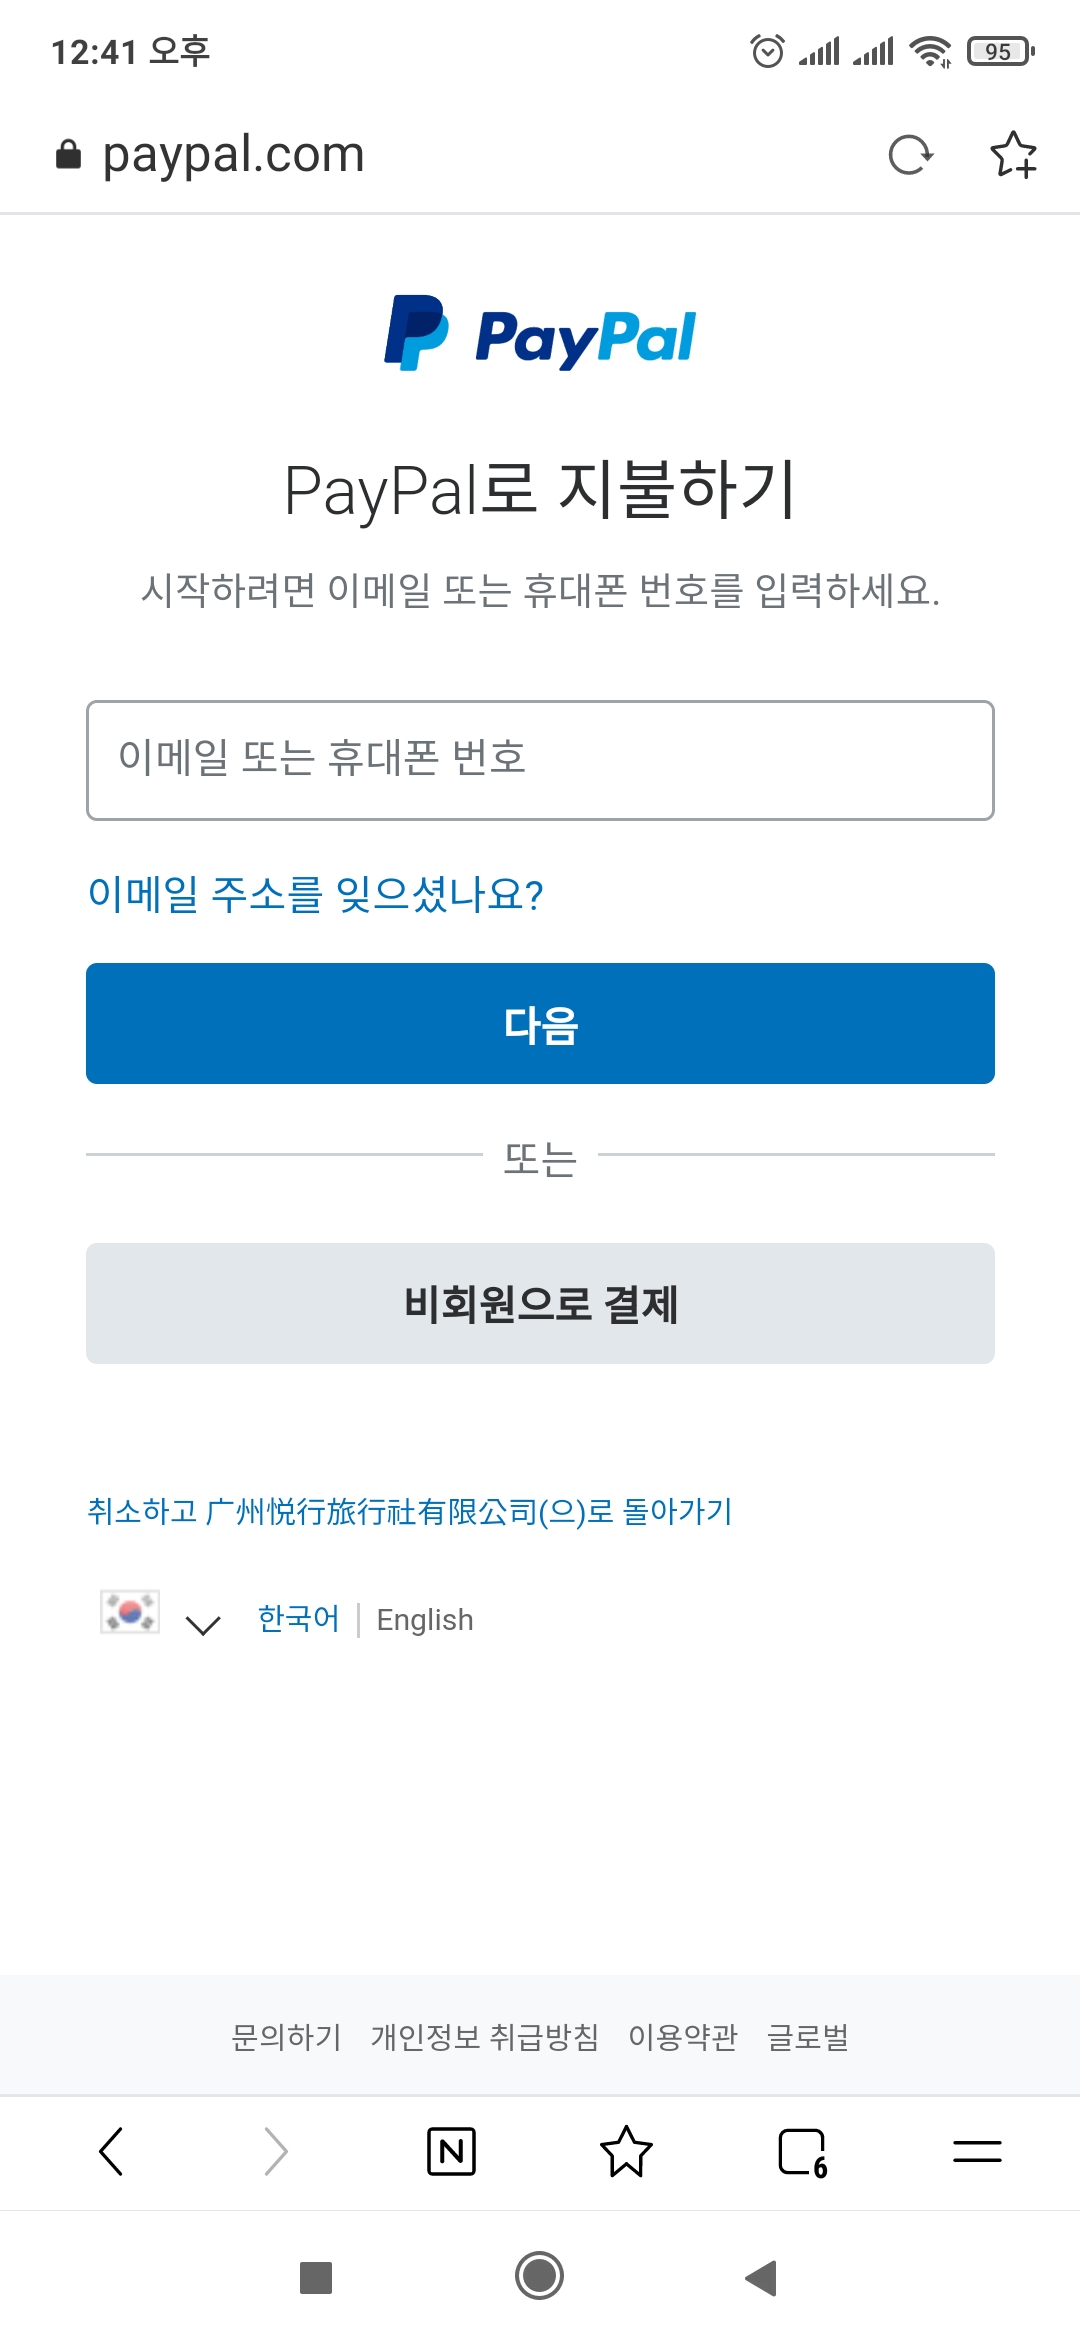The height and width of the screenshot is (2340, 1080).
Task: Open the browser hamburger menu
Action: (x=977, y=2151)
